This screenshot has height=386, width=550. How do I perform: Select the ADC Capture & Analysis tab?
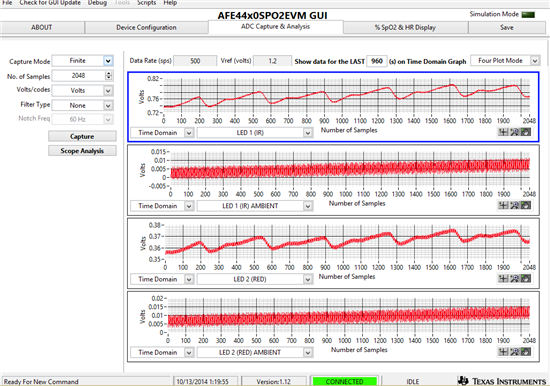pos(276,27)
